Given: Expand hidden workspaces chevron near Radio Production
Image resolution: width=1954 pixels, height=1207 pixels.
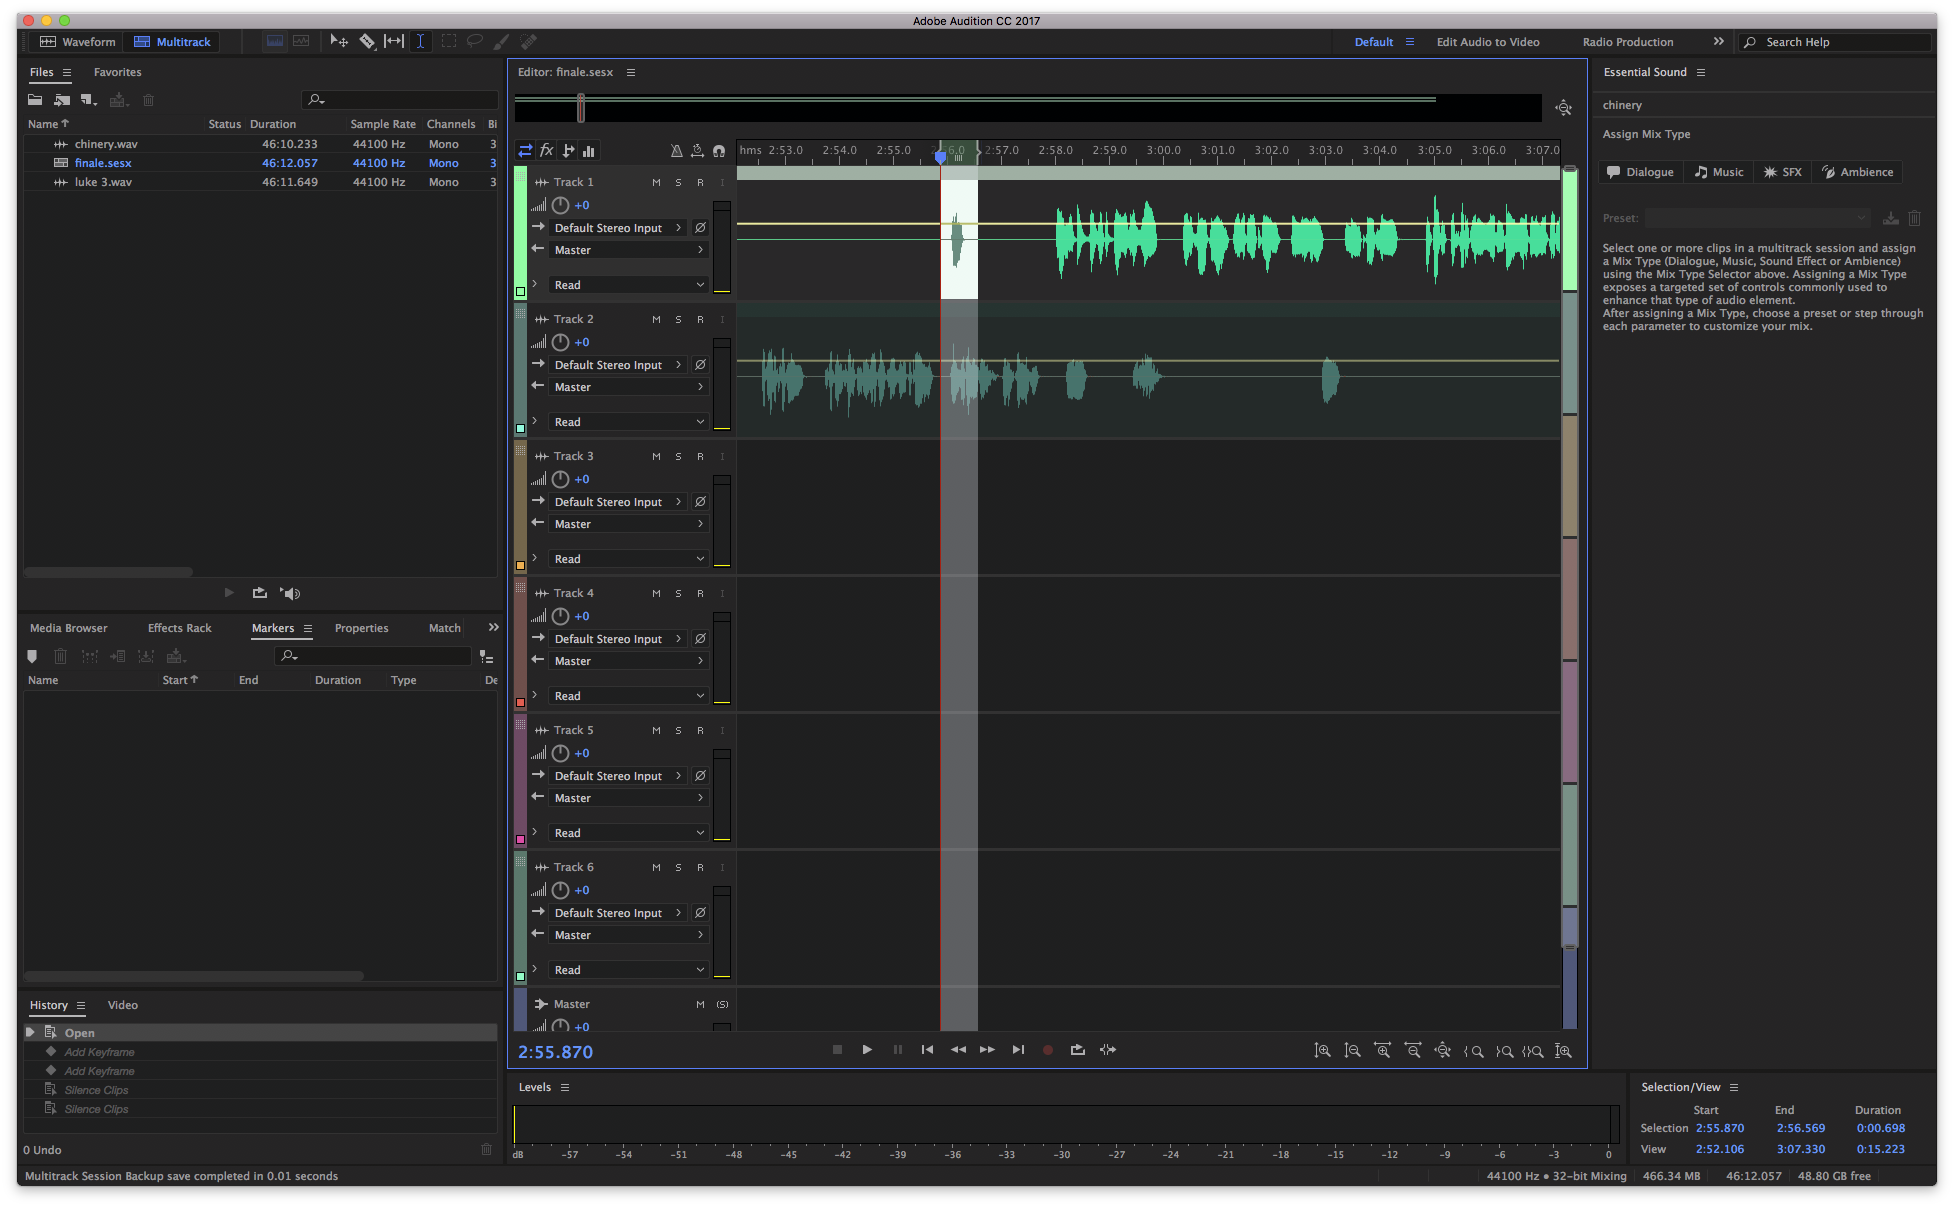Looking at the screenshot, I should coord(1718,42).
